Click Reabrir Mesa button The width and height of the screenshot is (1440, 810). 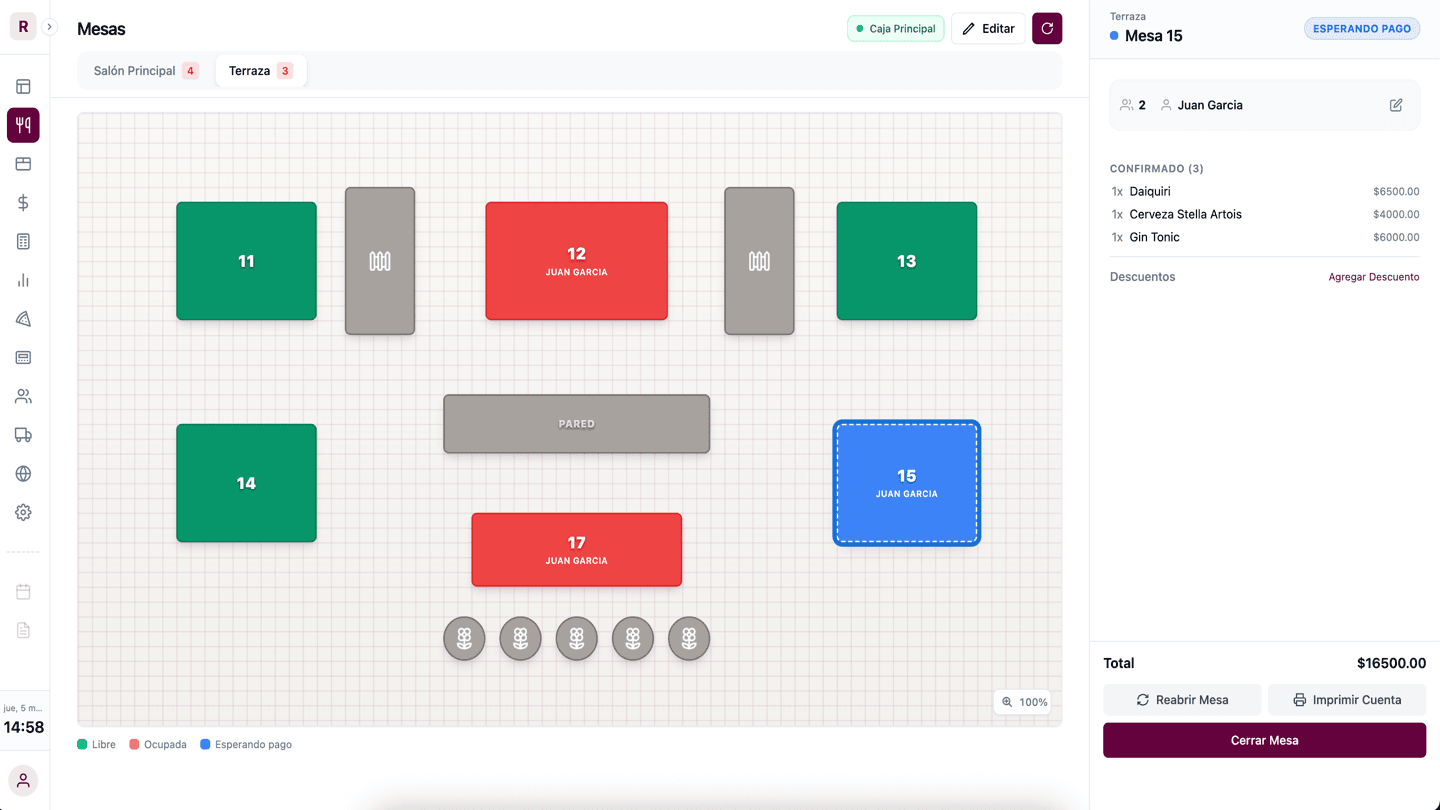pyautogui.click(x=1181, y=700)
